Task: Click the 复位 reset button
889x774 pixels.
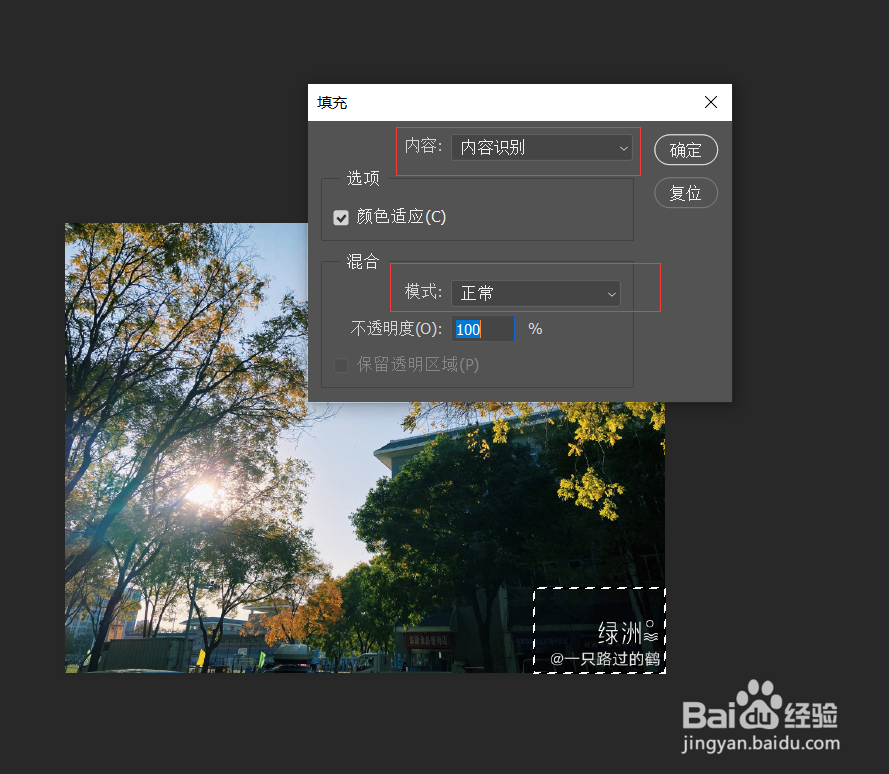Action: [685, 193]
